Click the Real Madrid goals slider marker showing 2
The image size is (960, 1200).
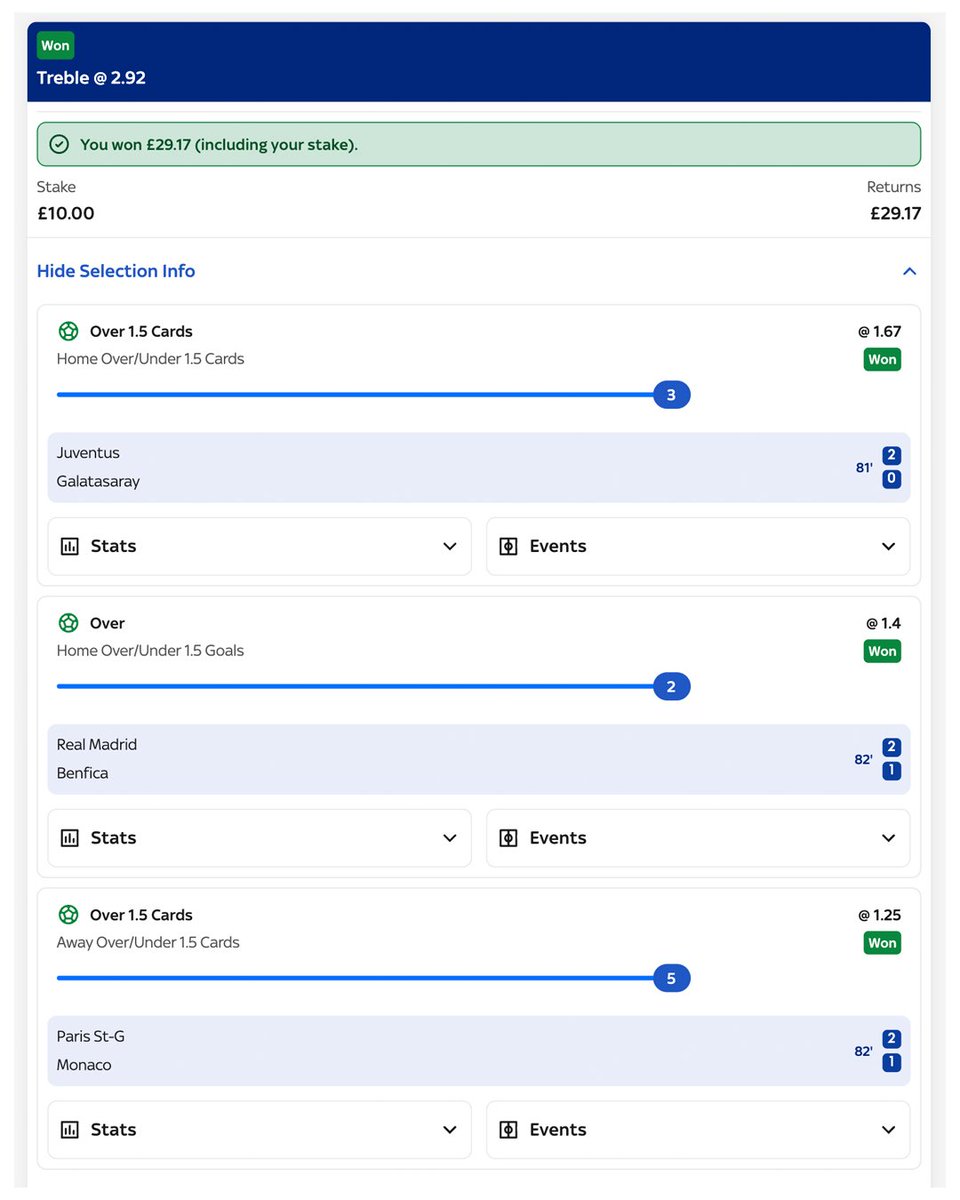tap(671, 687)
